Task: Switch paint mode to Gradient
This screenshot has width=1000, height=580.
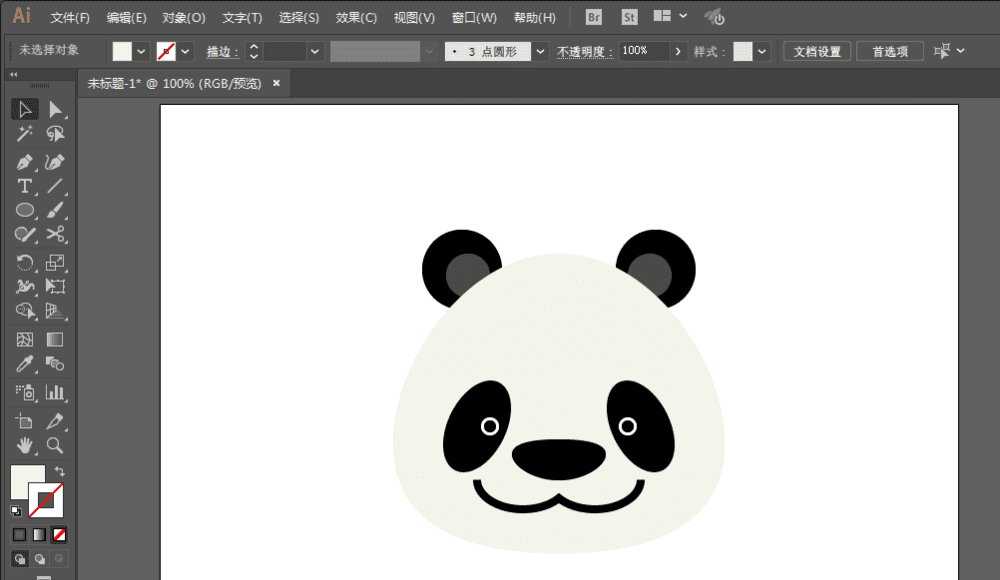Action: click(x=39, y=535)
